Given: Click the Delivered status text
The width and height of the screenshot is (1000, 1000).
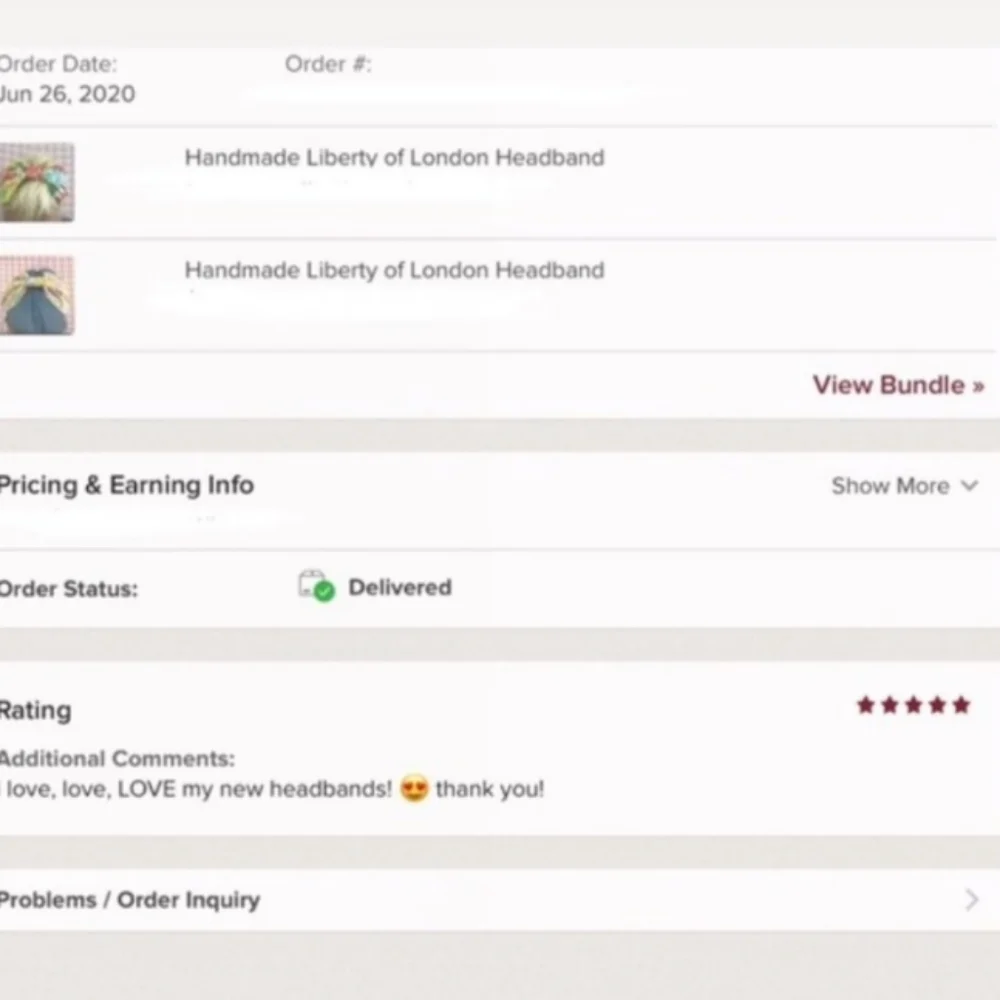Looking at the screenshot, I should (400, 587).
